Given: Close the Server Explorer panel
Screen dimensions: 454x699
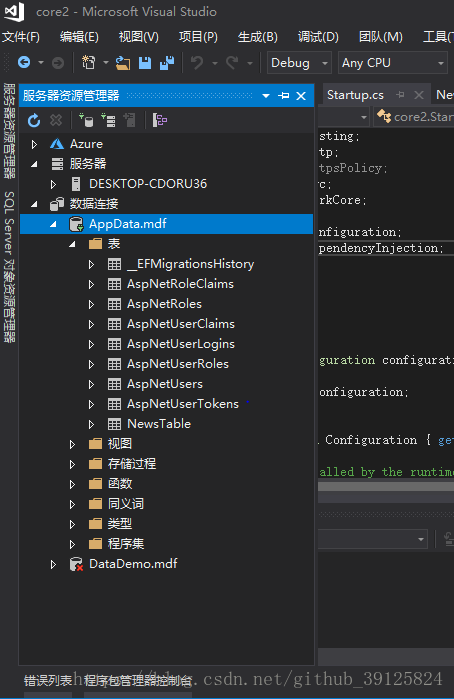Looking at the screenshot, I should 301,95.
